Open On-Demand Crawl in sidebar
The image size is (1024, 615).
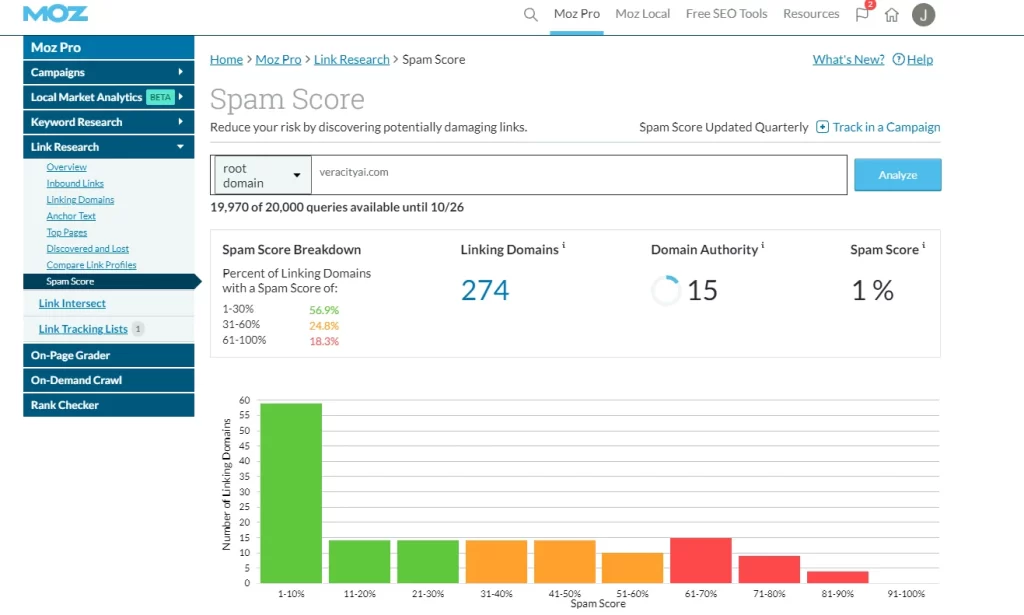coord(108,380)
